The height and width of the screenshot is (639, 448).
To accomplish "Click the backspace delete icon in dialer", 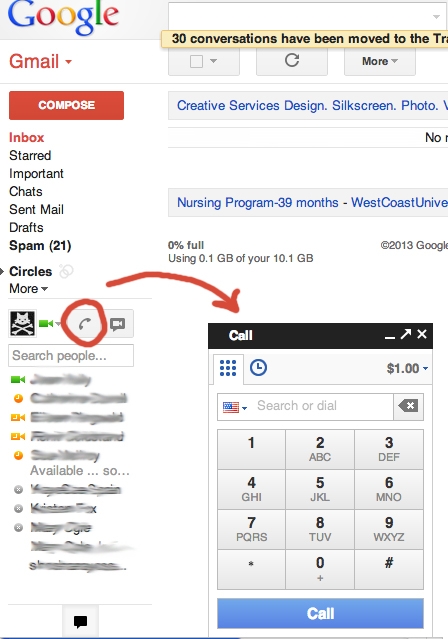I will coord(408,406).
